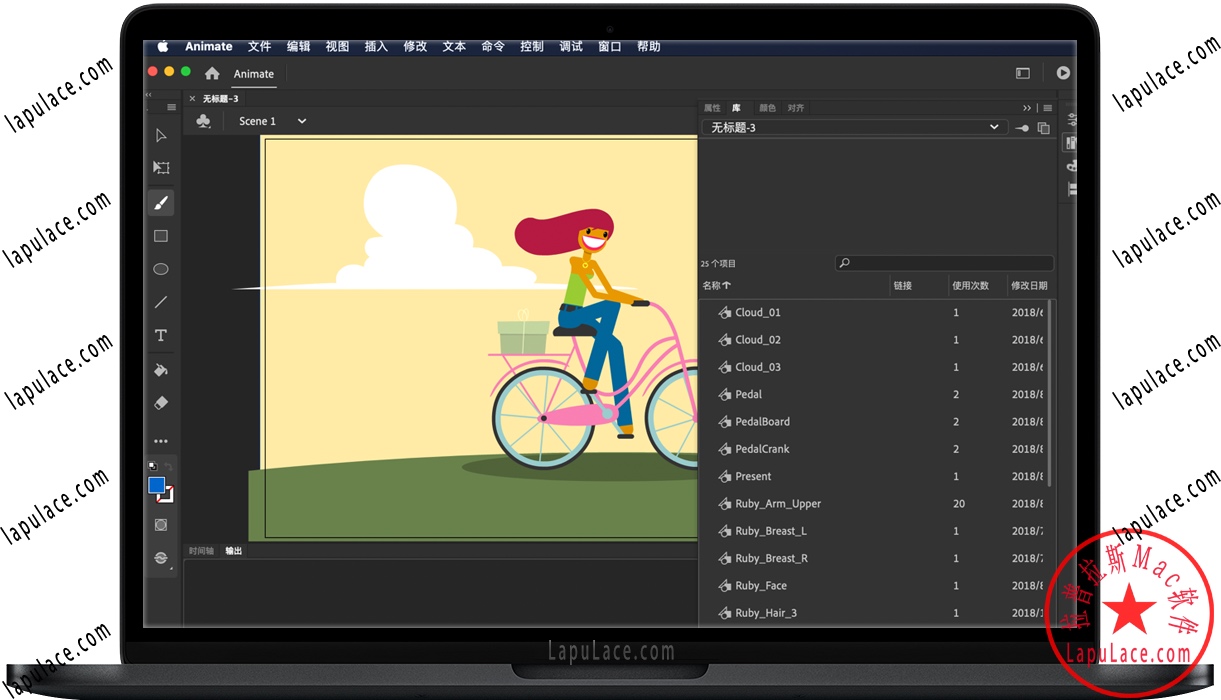Toggle the library panel pin icon
Viewport: 1221px width, 700px height.
pyautogui.click(x=1021, y=128)
